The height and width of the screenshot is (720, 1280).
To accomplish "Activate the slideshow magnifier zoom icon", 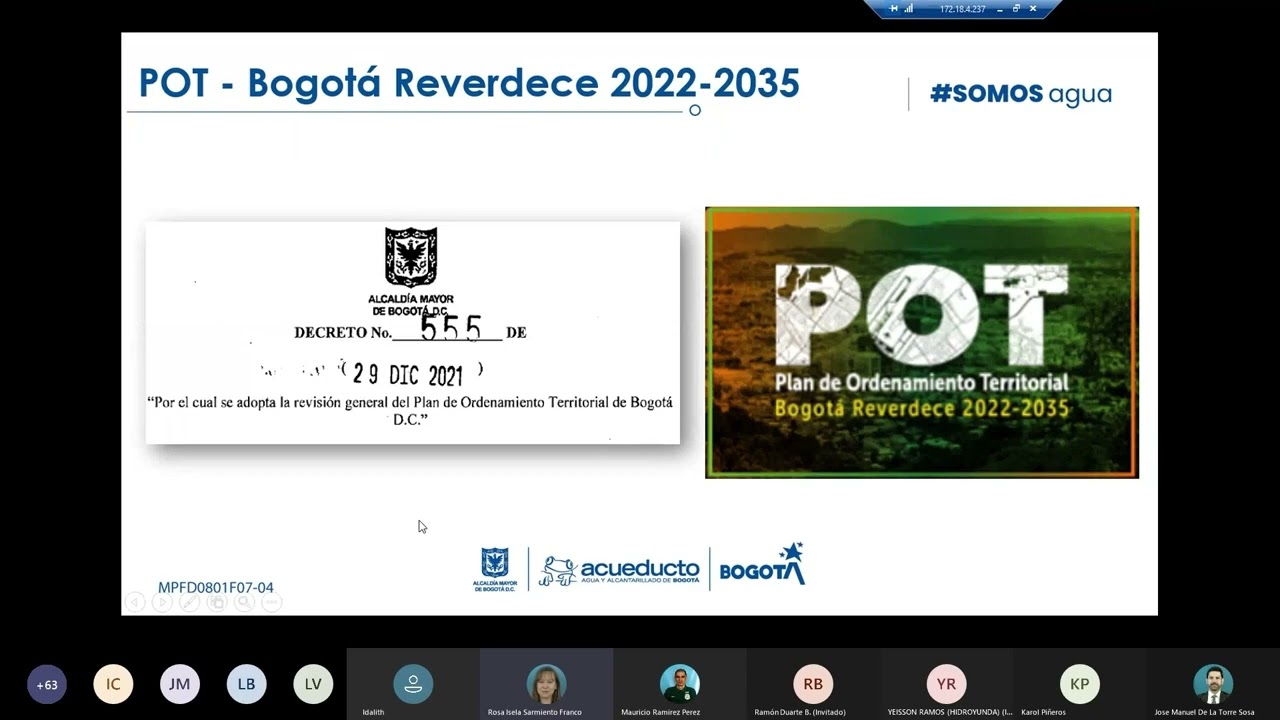I will pyautogui.click(x=244, y=602).
